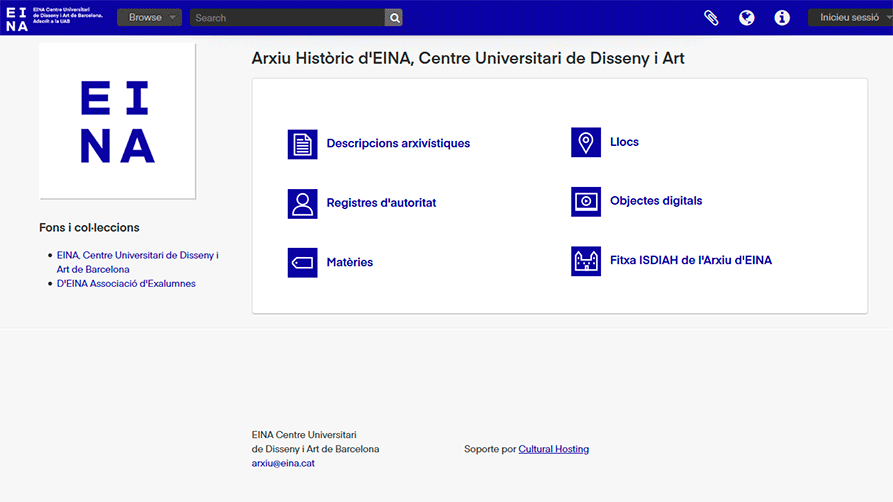
Task: Click the large EINA logo image
Action: click(x=117, y=121)
